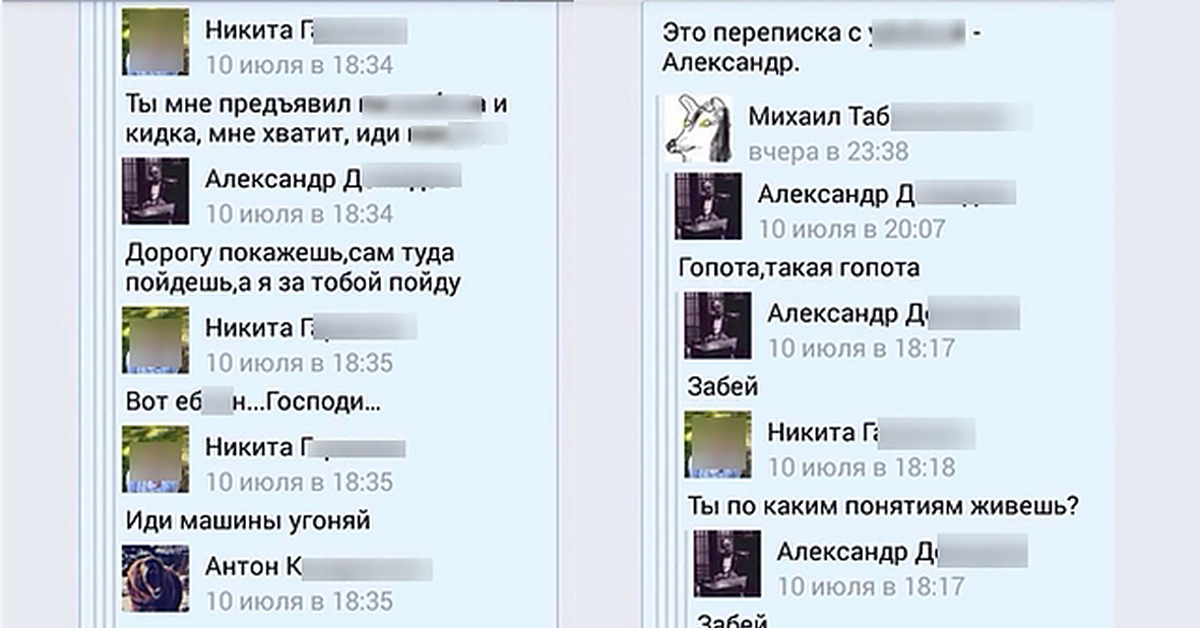
Task: Select the message 'Гопота,такая гопота'
Action: (799, 268)
